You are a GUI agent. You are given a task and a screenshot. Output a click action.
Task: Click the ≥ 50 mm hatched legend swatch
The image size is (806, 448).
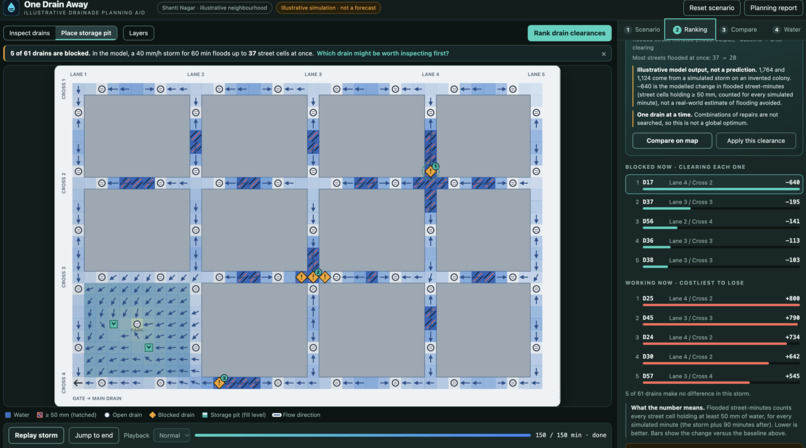tap(40, 415)
